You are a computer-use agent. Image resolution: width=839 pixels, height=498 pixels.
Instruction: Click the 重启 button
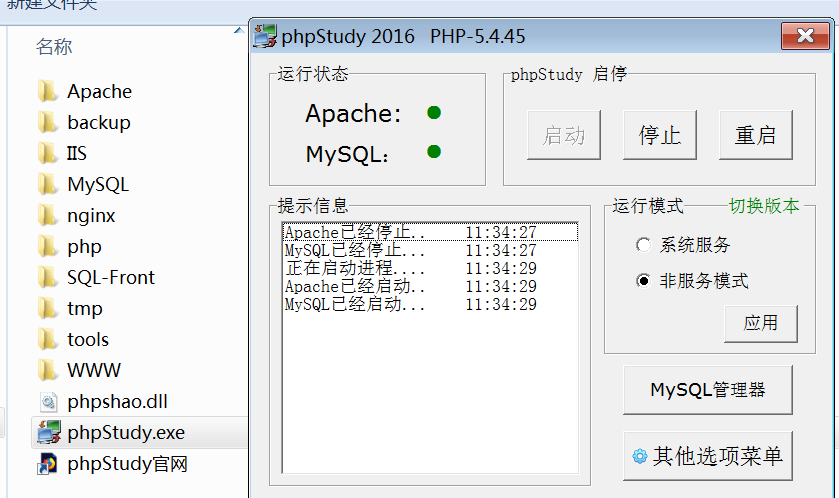coord(756,135)
